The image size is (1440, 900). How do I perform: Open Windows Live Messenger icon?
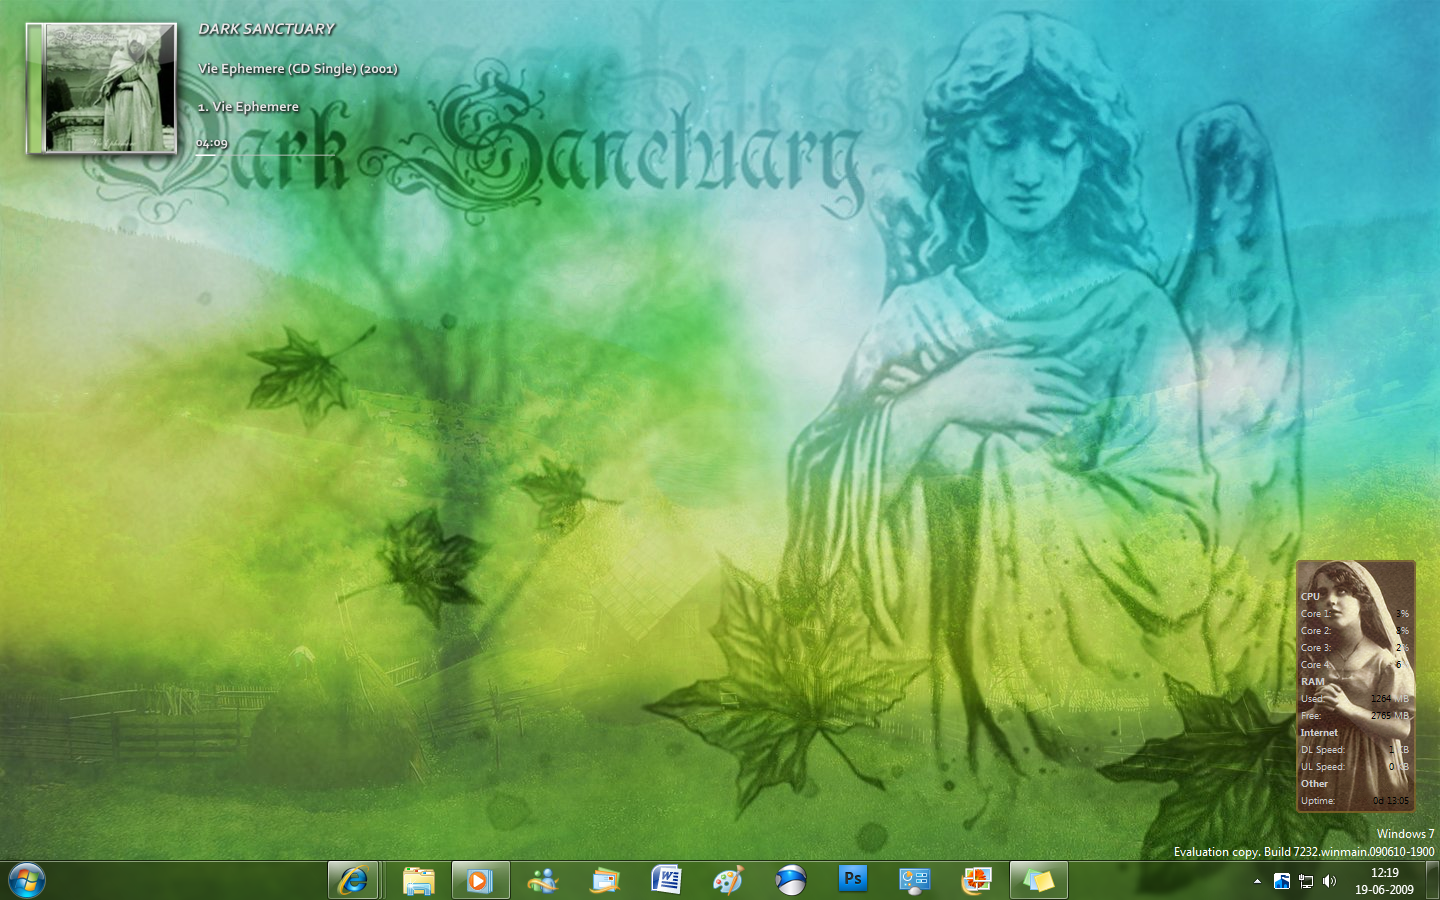(543, 880)
